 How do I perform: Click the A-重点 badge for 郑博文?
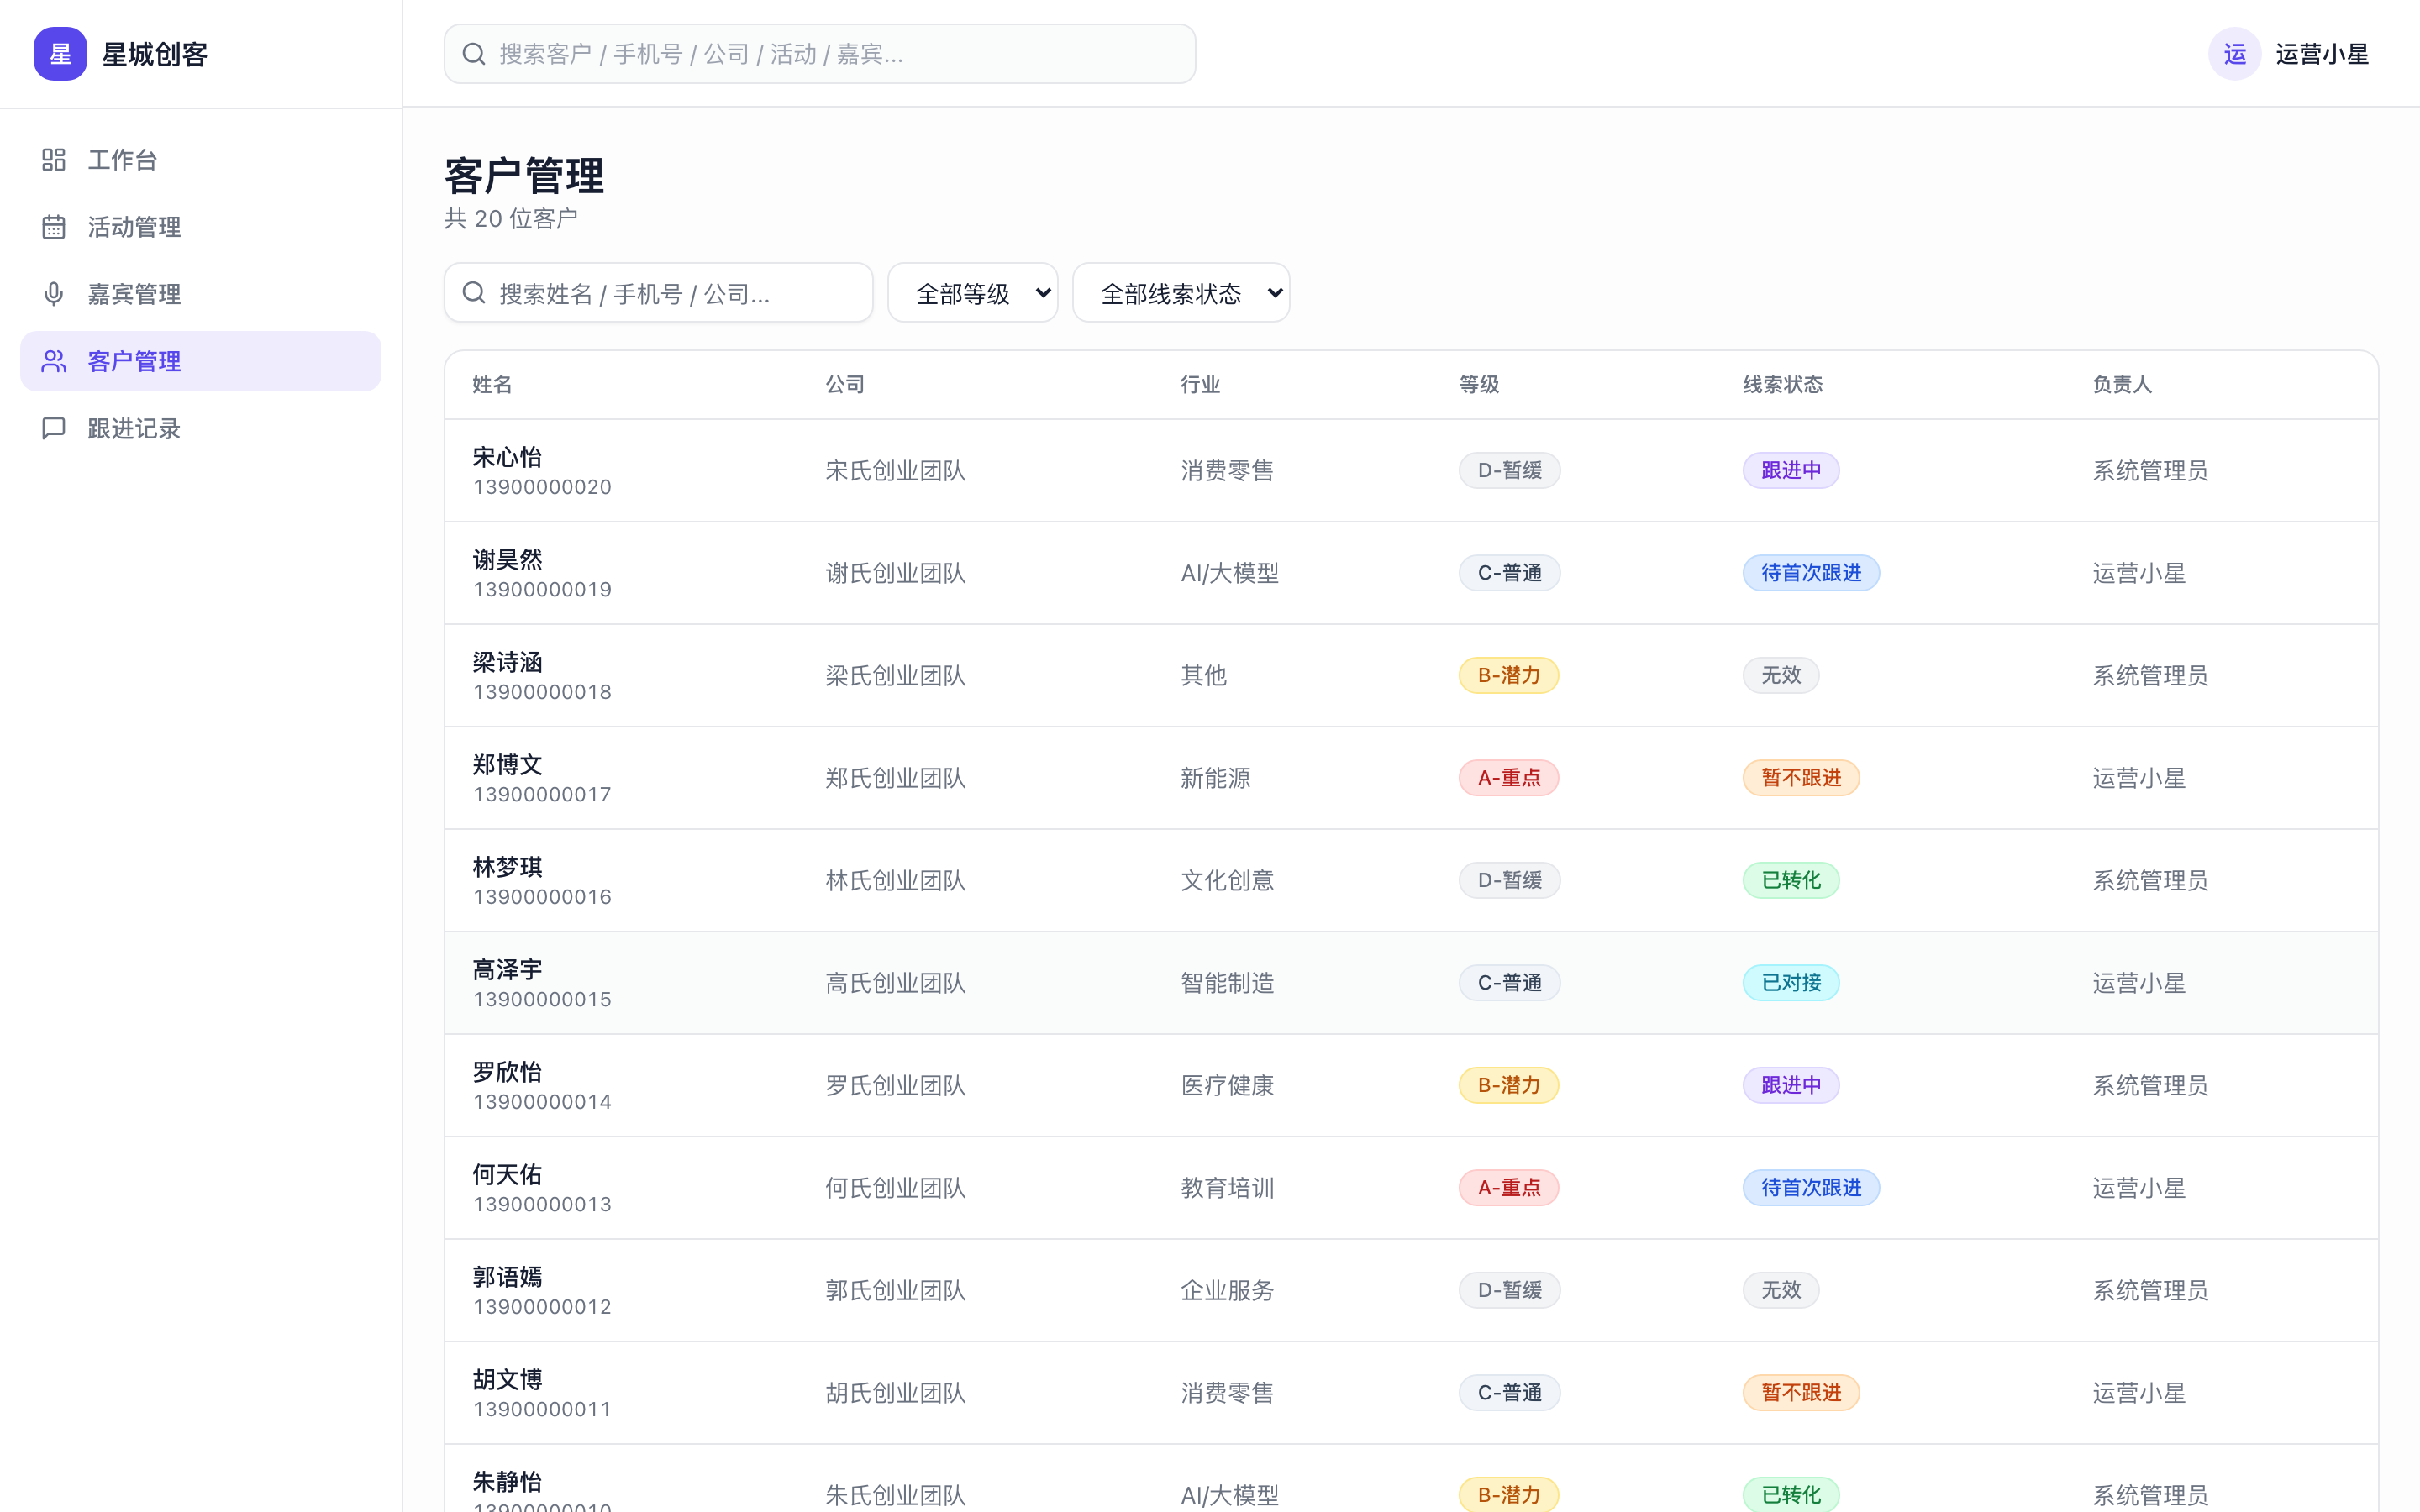[x=1508, y=778]
